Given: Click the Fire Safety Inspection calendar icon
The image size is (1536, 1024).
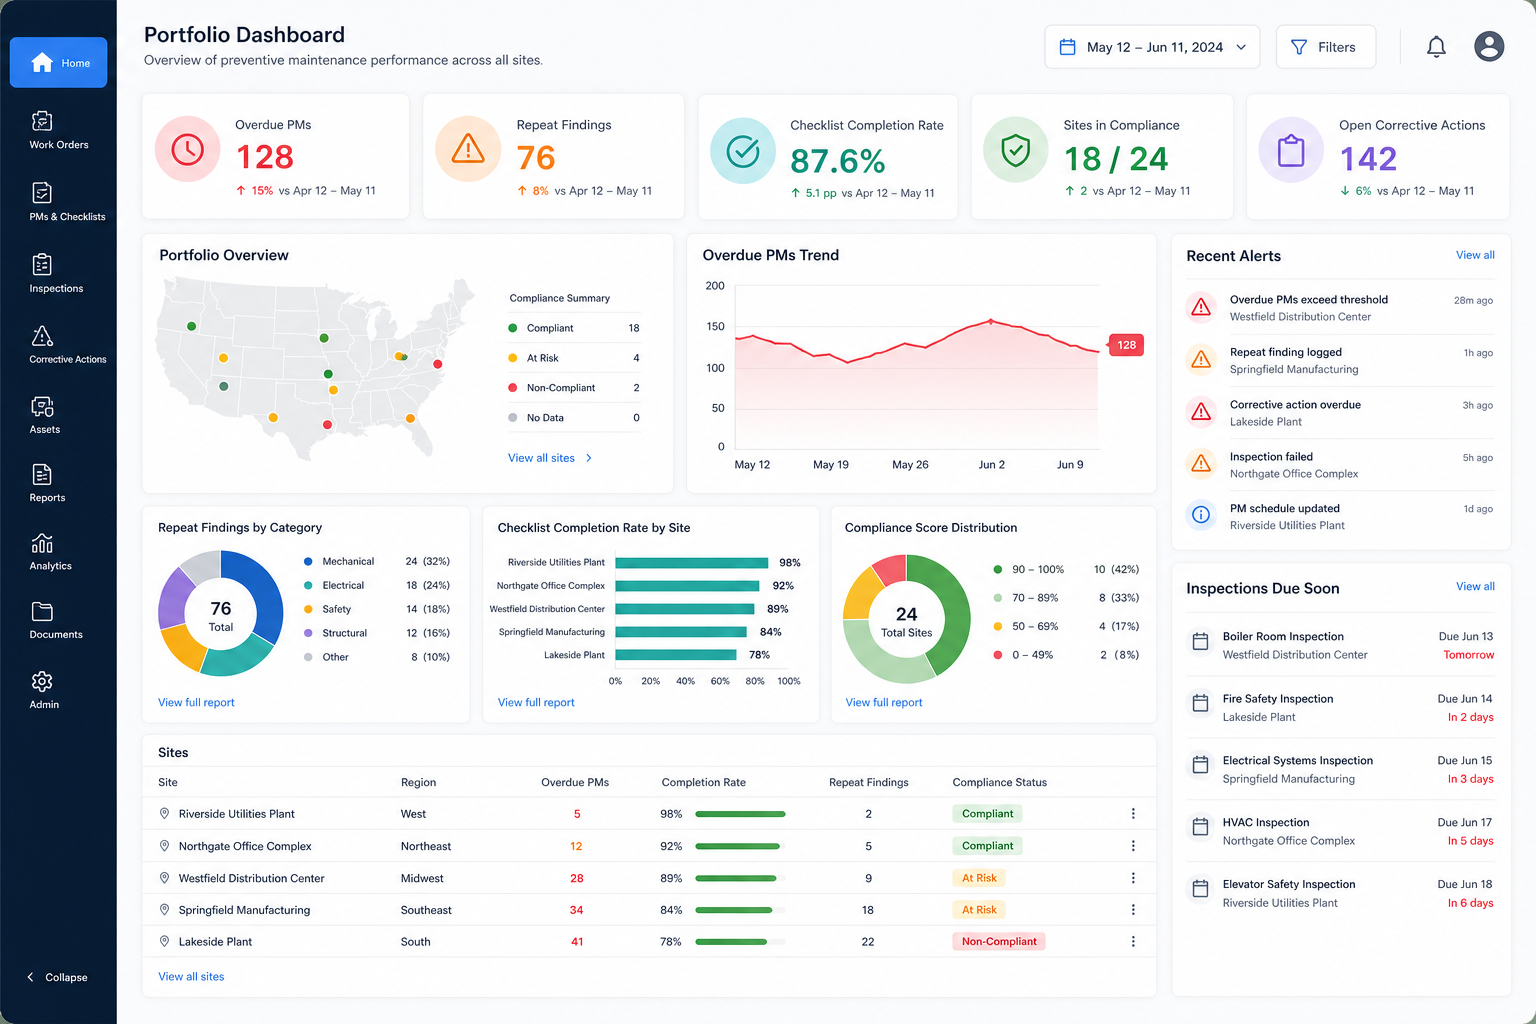Looking at the screenshot, I should [x=1200, y=704].
